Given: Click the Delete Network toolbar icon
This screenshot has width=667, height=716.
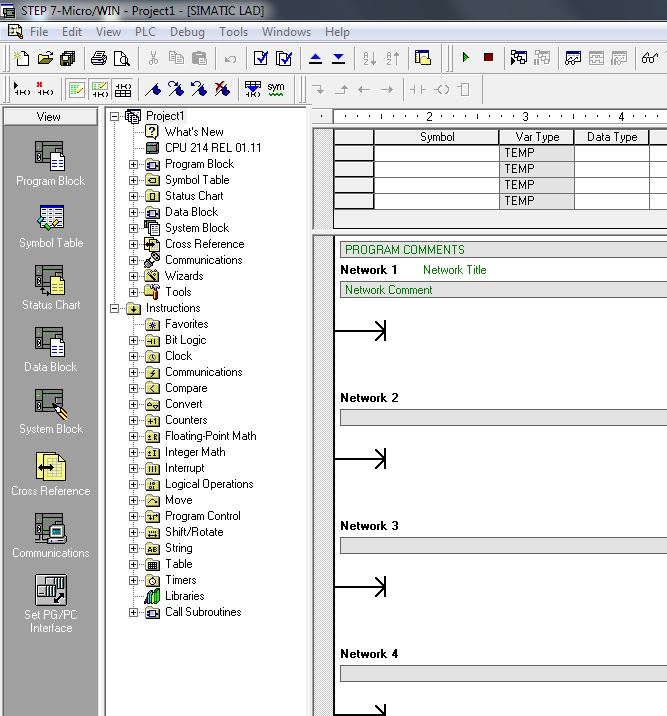Looking at the screenshot, I should [x=45, y=89].
